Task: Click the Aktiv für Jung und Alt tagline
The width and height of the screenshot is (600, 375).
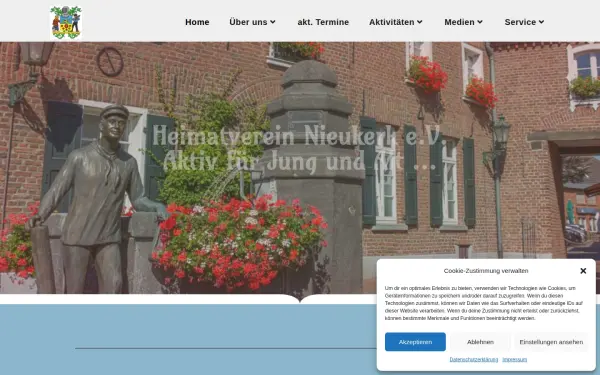Action: (x=299, y=161)
